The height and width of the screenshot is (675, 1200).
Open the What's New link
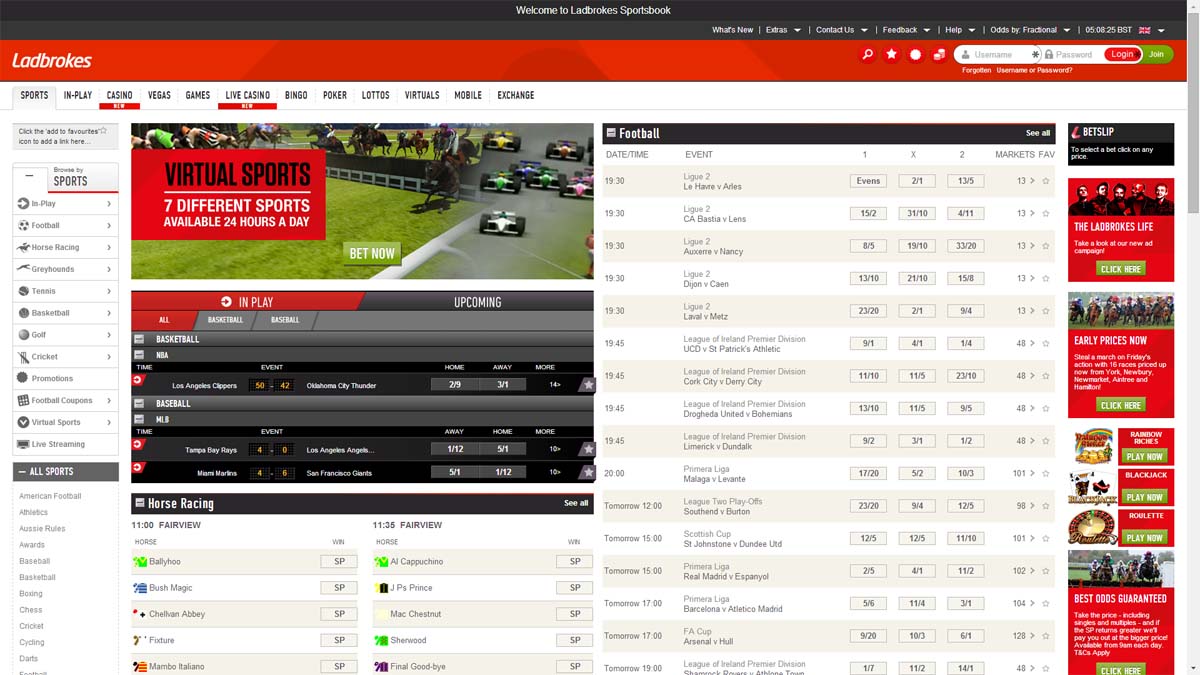732,30
